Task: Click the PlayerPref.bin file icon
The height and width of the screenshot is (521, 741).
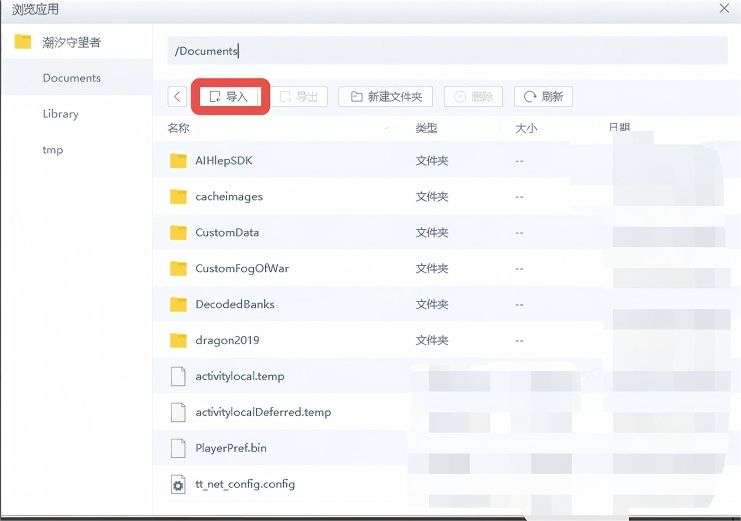Action: (x=178, y=448)
